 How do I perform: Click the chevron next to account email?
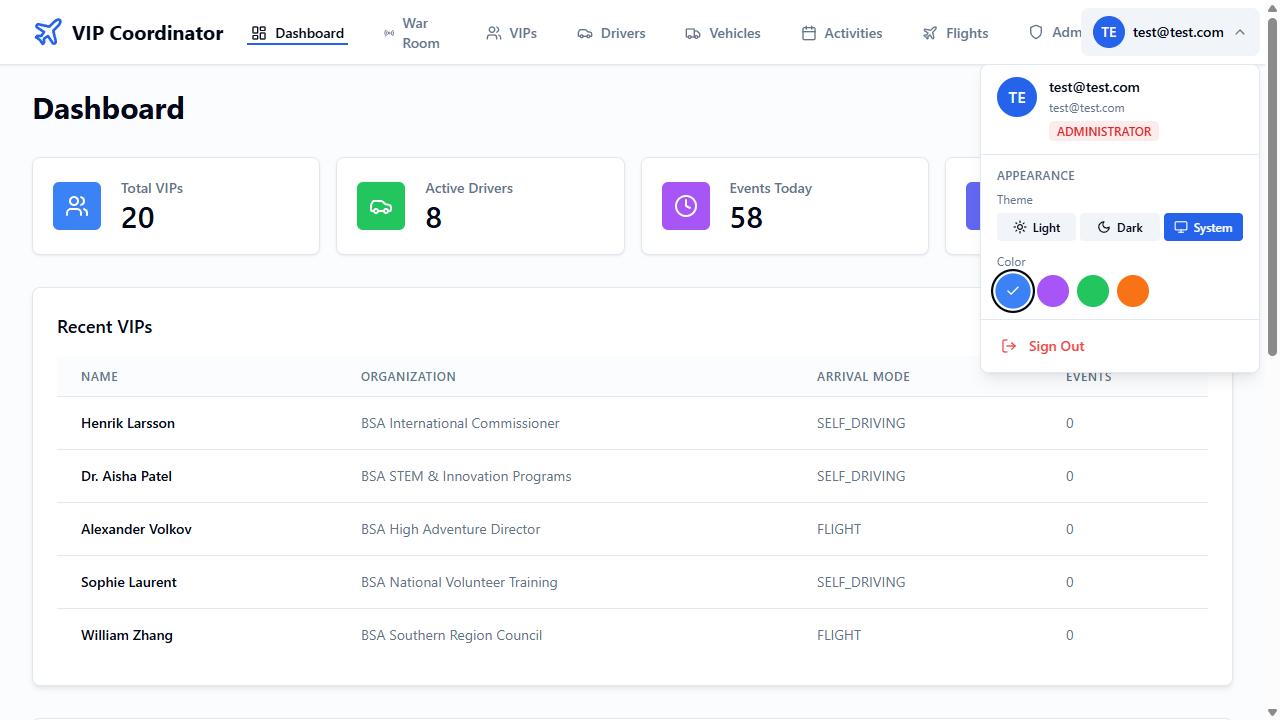[1240, 32]
